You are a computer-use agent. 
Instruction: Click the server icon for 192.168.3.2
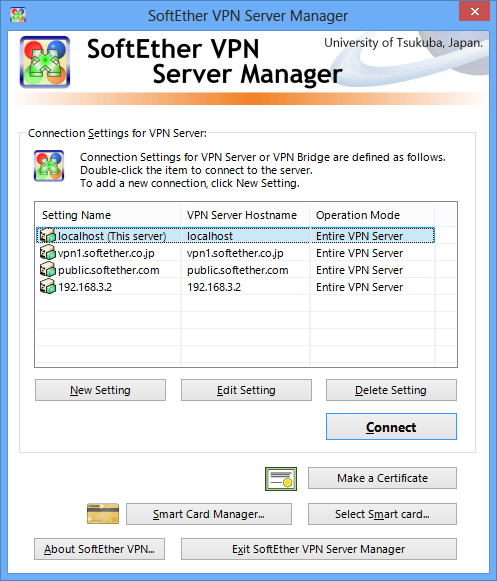click(x=47, y=287)
